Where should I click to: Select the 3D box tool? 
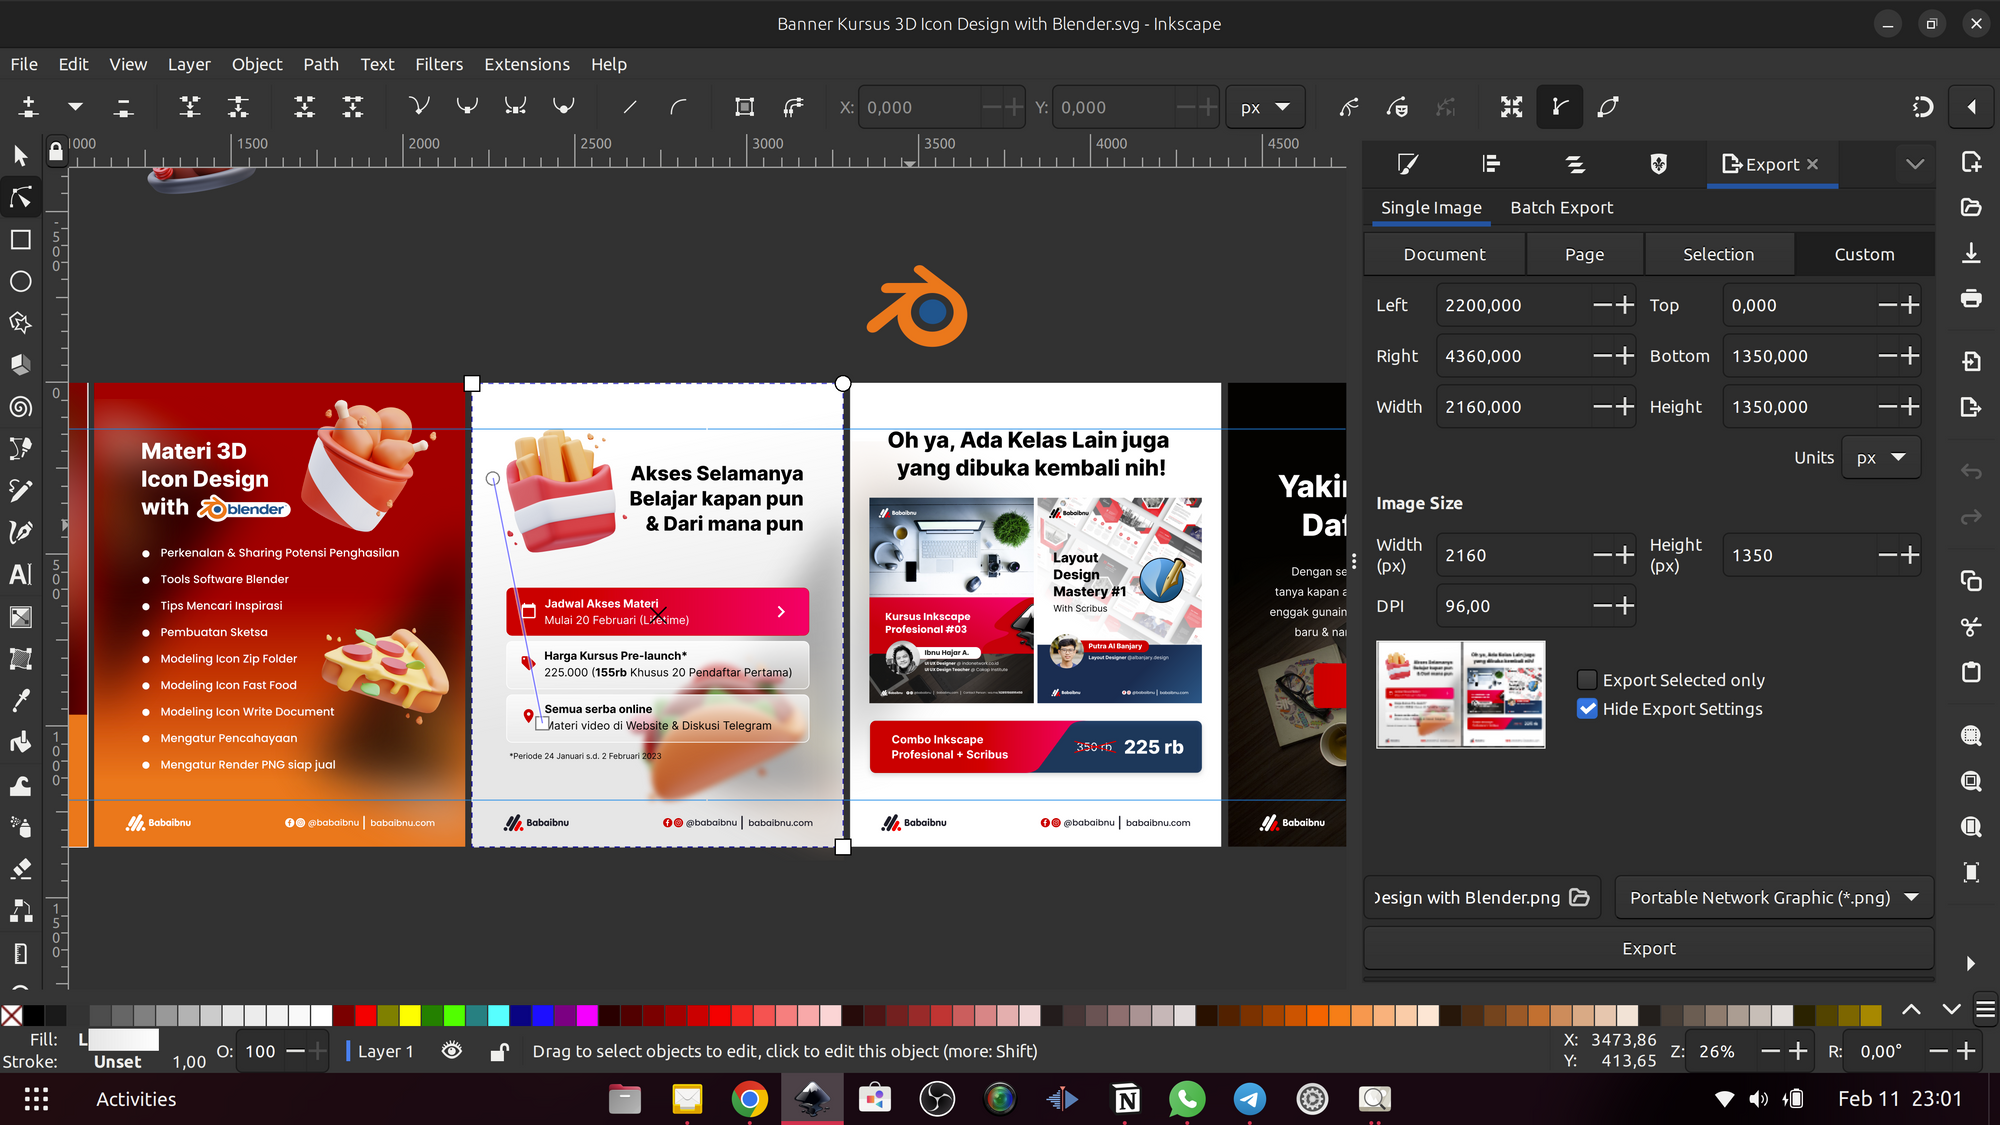(20, 365)
